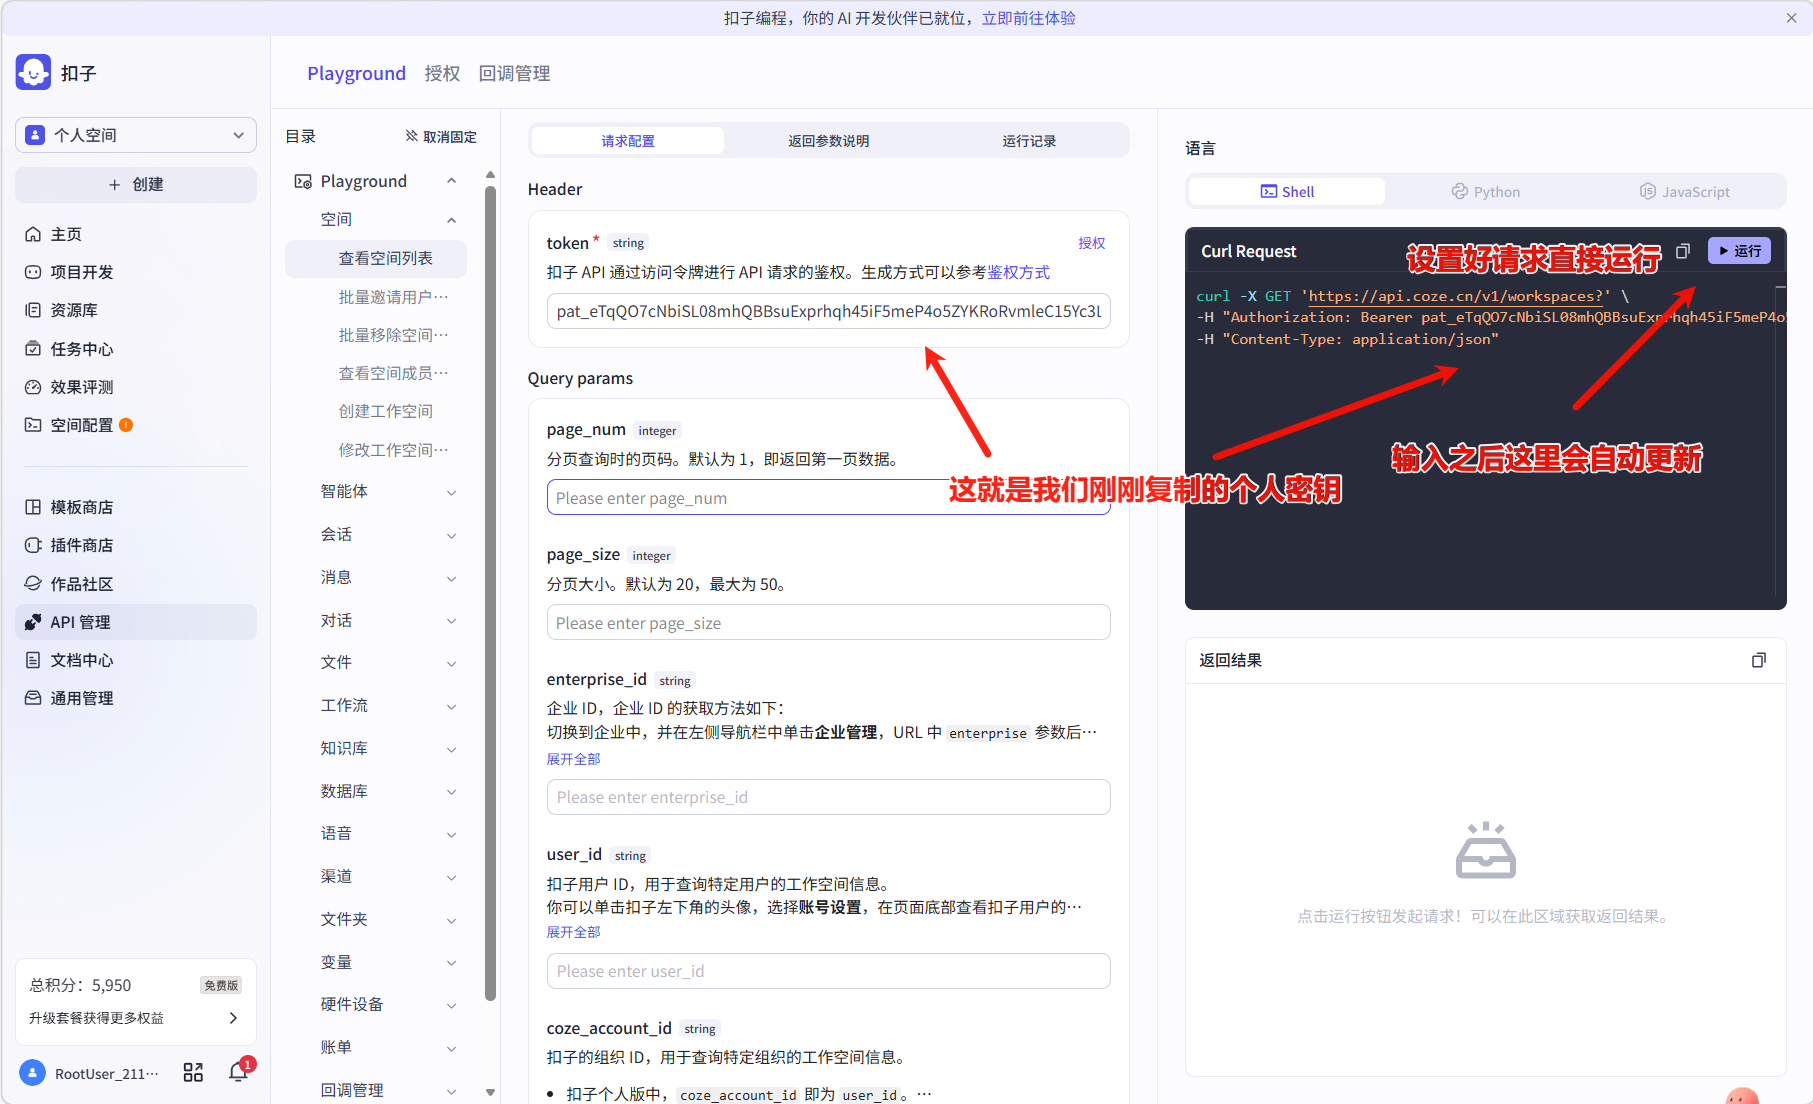
Task: Click the Coze logo icon
Action: coord(33,73)
